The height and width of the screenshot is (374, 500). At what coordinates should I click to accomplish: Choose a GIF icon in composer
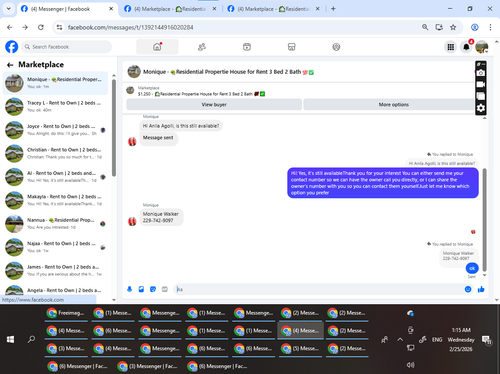pos(165,289)
